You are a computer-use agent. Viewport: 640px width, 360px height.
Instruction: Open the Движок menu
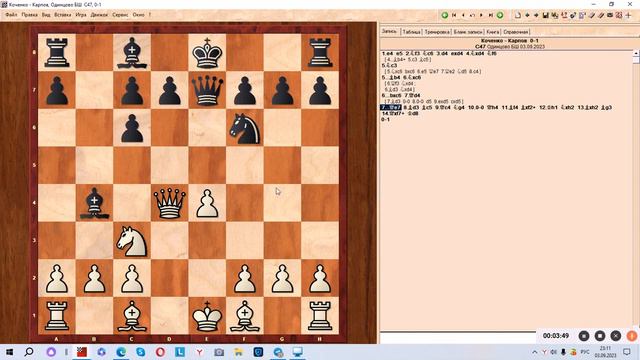point(99,15)
